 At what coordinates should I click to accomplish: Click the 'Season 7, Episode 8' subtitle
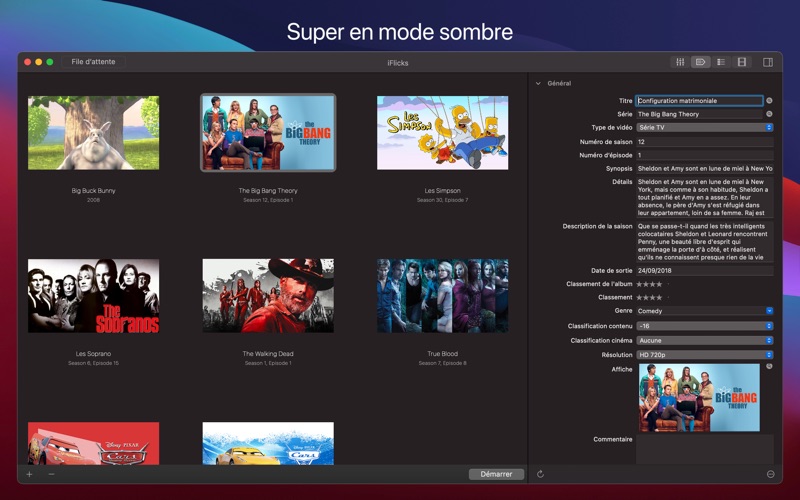[x=442, y=363]
